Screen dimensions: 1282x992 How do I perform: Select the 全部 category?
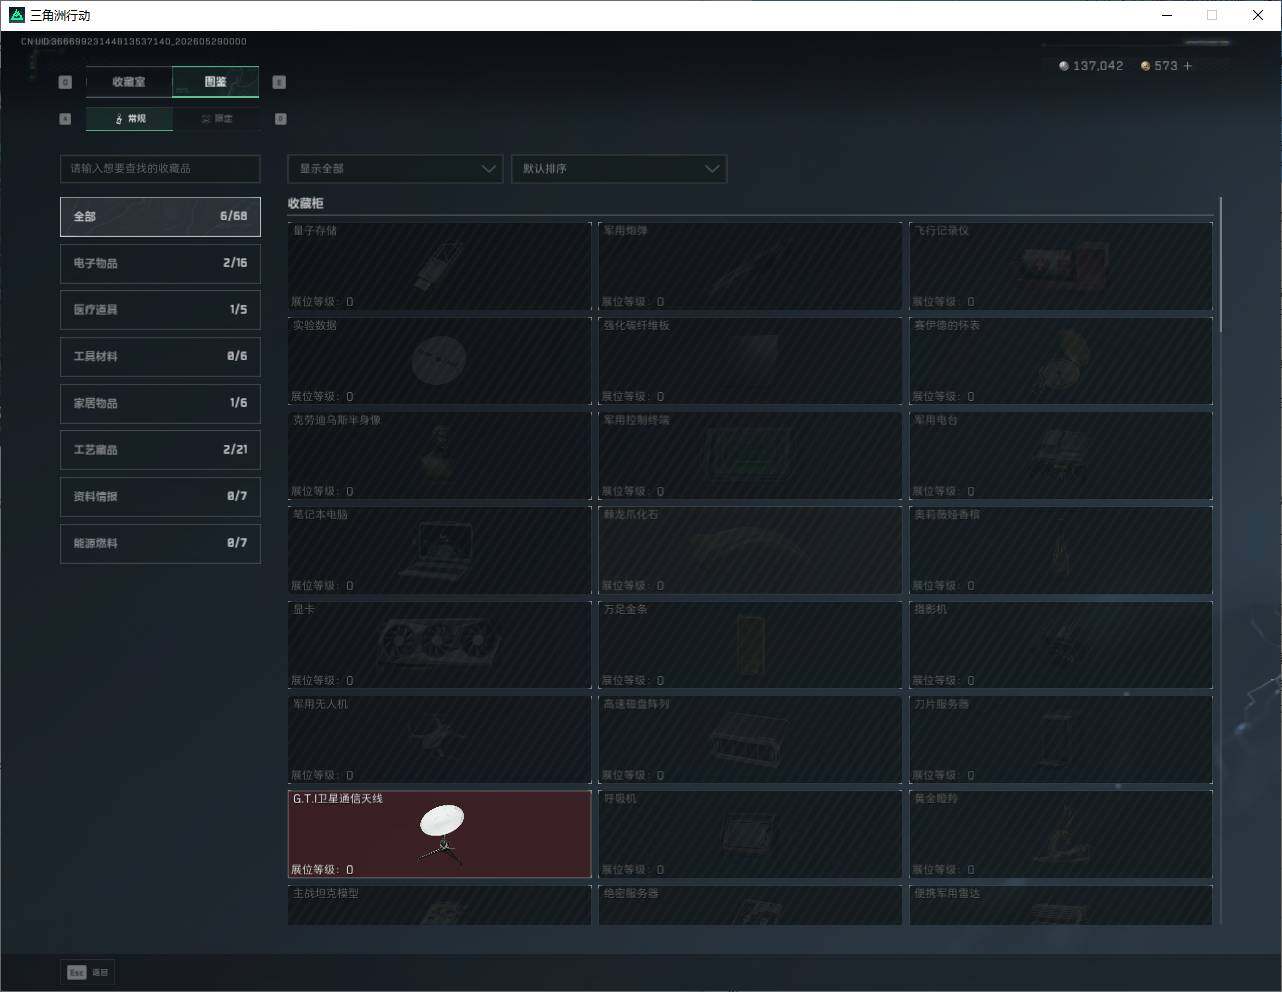click(x=160, y=216)
